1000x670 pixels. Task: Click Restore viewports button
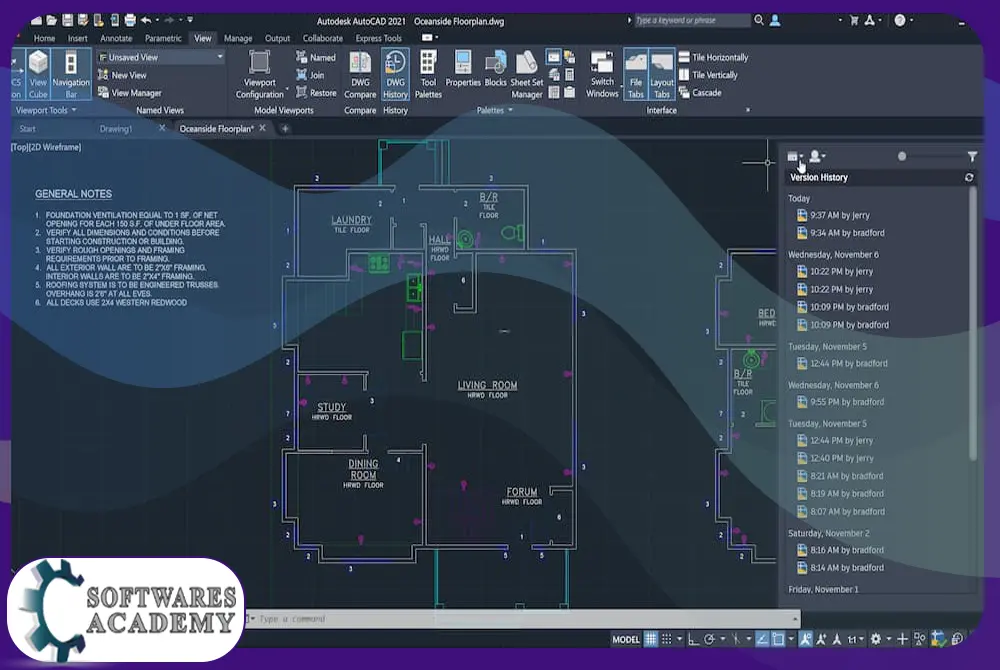316,93
